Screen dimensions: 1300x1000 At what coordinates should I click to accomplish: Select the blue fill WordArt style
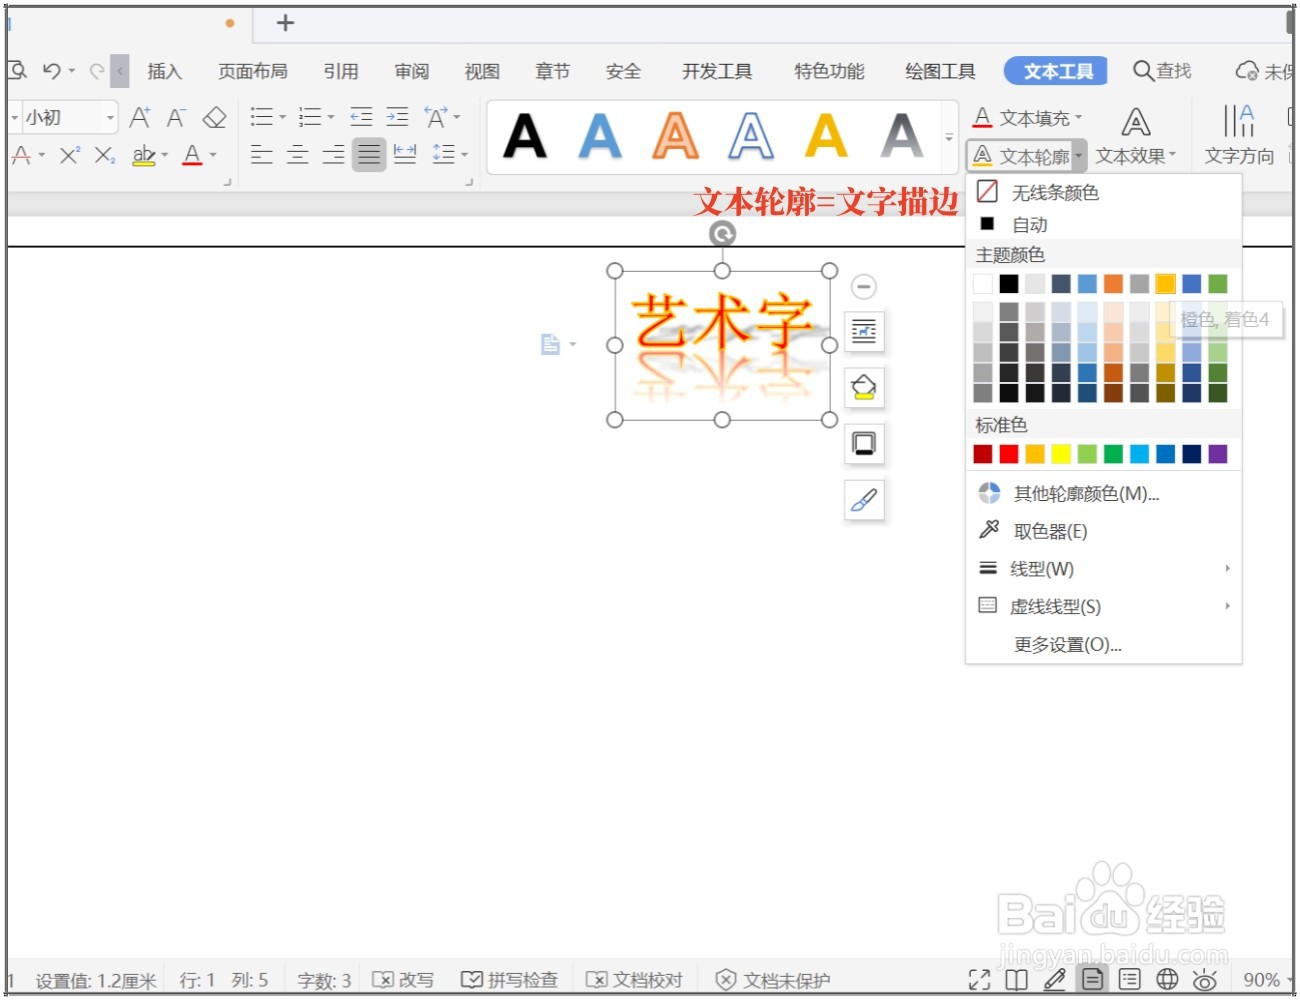(600, 137)
